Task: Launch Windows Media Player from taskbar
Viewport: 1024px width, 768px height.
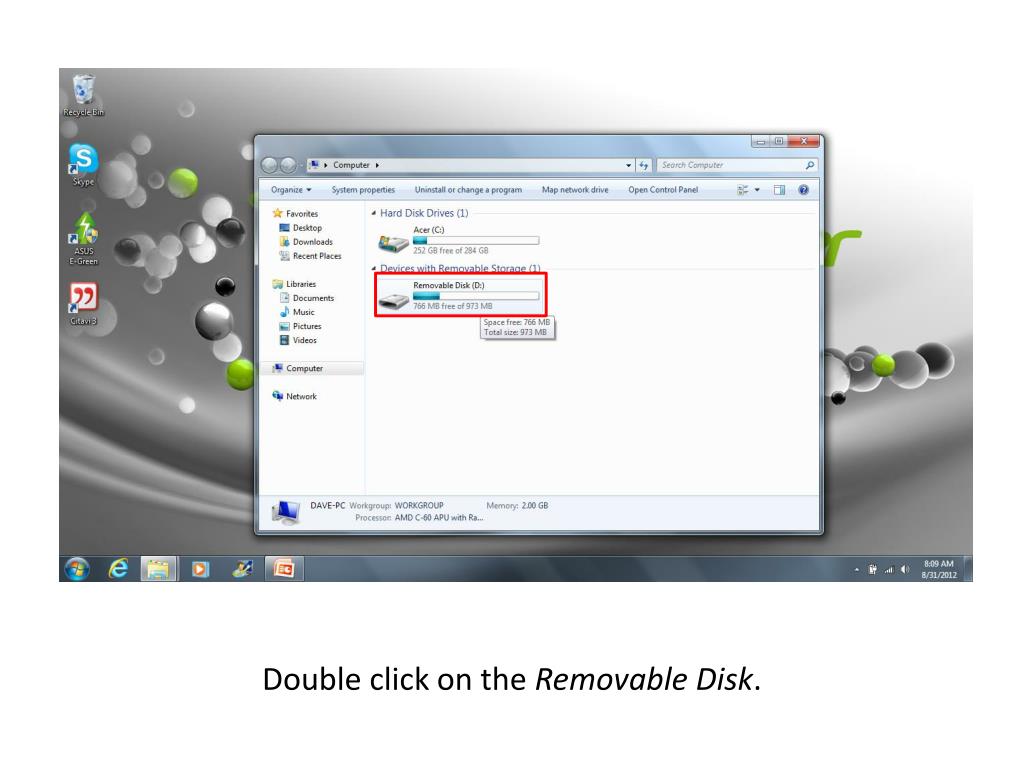Action: tap(200, 569)
